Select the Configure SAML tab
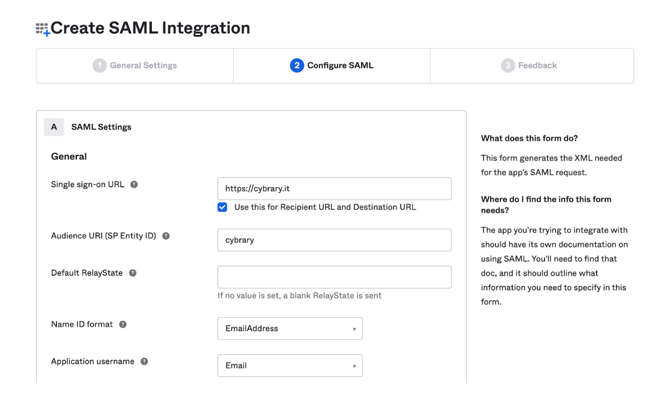 click(339, 66)
